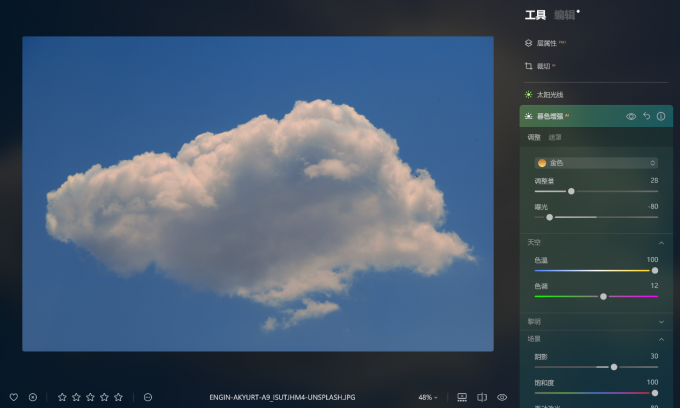Click the fifth rating star

pyautogui.click(x=118, y=397)
